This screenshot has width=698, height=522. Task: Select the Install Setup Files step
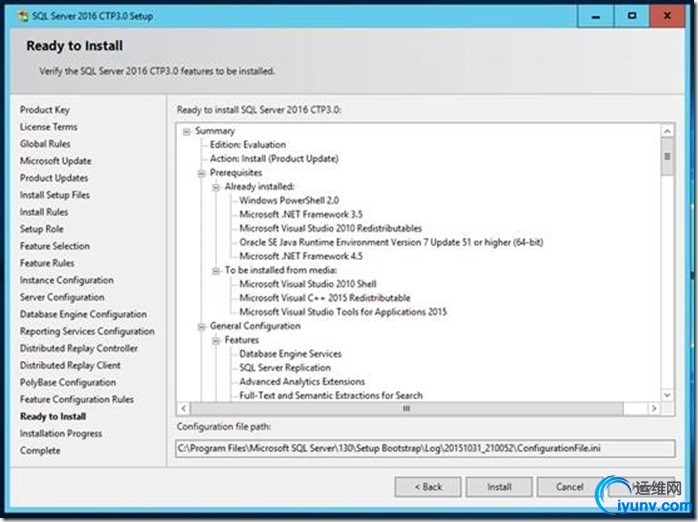55,195
